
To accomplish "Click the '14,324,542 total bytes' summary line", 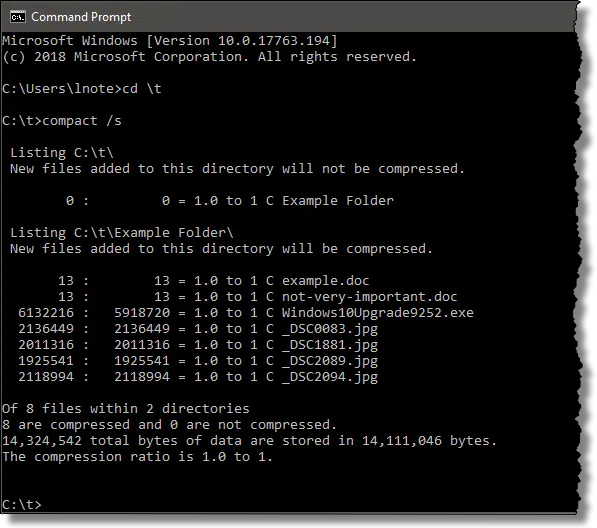I will click(x=249, y=441).
